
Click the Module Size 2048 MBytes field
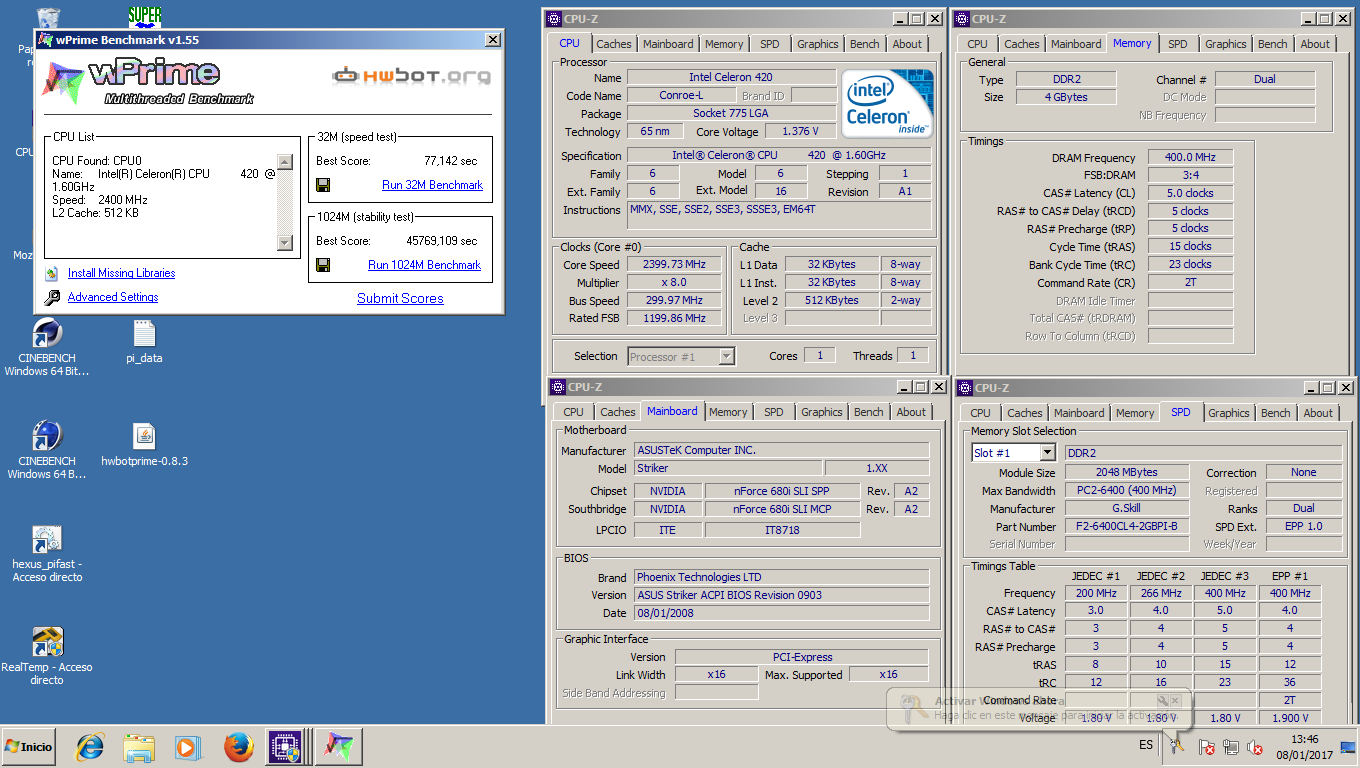pyautogui.click(x=1127, y=473)
